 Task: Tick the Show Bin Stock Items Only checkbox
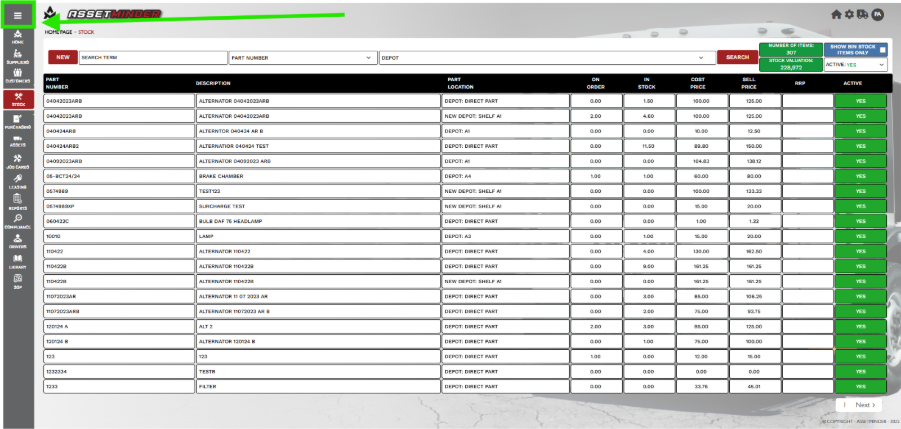click(x=883, y=50)
